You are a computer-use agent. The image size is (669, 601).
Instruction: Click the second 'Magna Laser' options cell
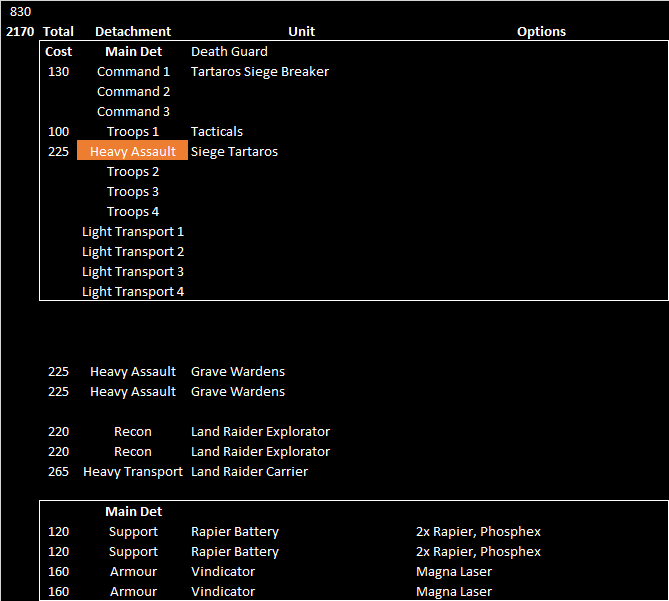point(454,592)
